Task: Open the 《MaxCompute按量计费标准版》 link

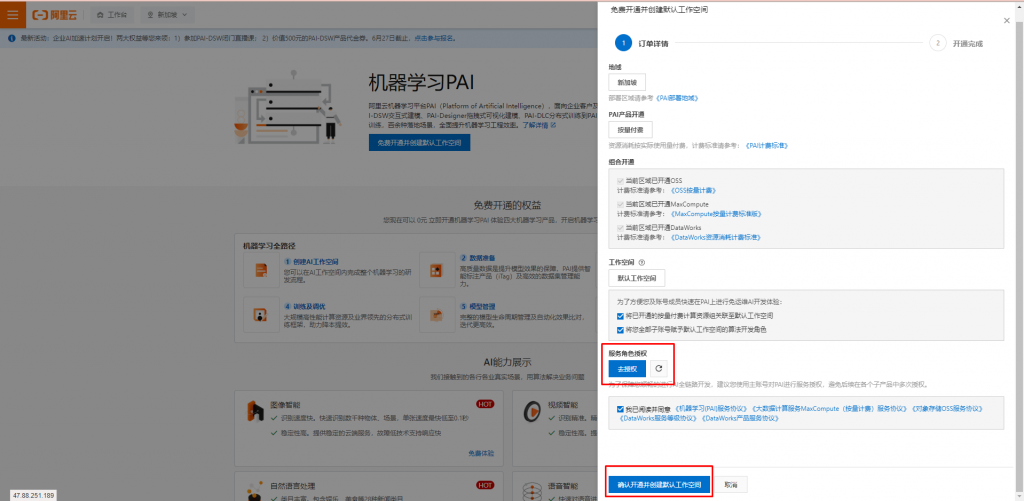Action: [x=716, y=214]
